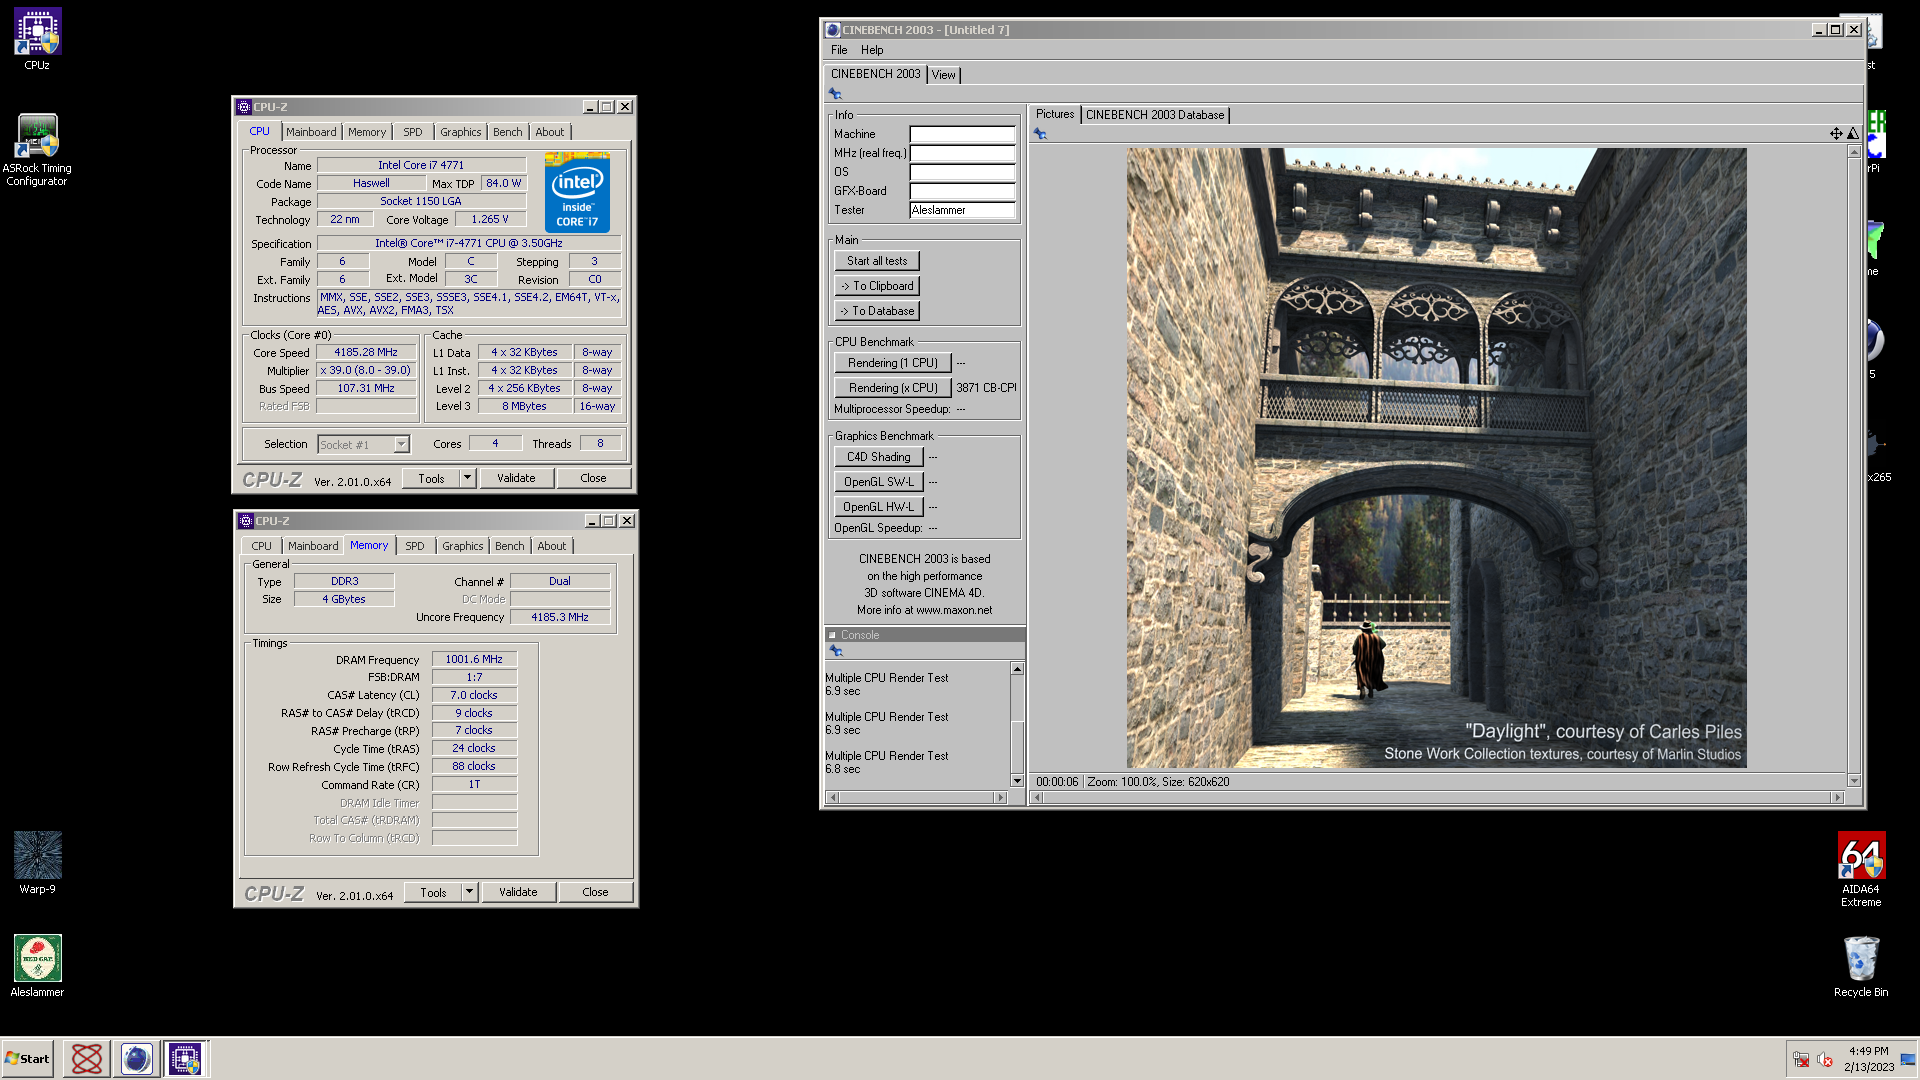Run the C4D Shading benchmark
The width and height of the screenshot is (1920, 1080).
coord(878,457)
